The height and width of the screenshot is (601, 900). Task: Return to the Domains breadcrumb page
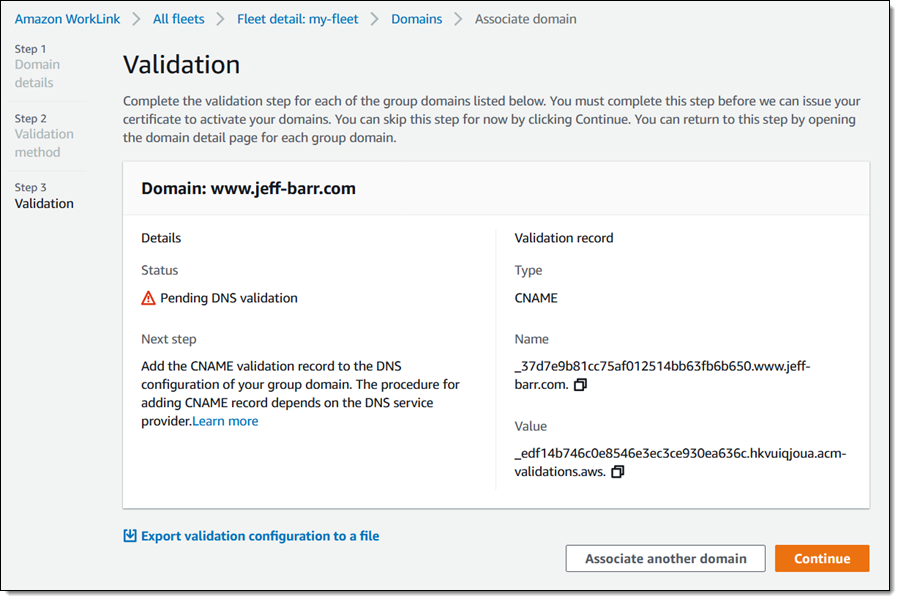point(416,19)
